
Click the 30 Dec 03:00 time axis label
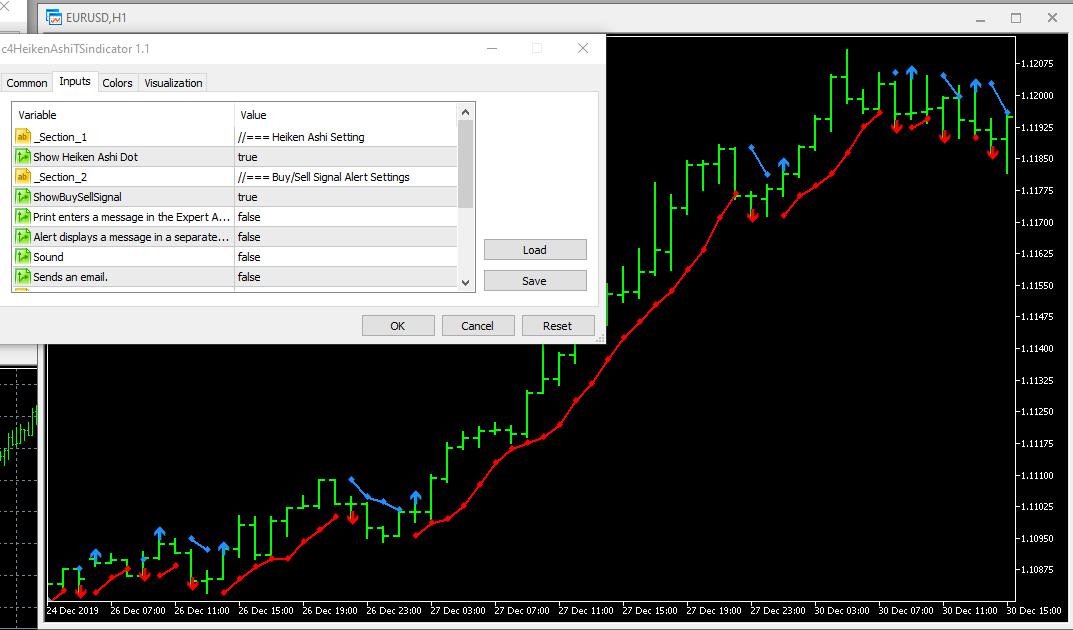tap(842, 611)
